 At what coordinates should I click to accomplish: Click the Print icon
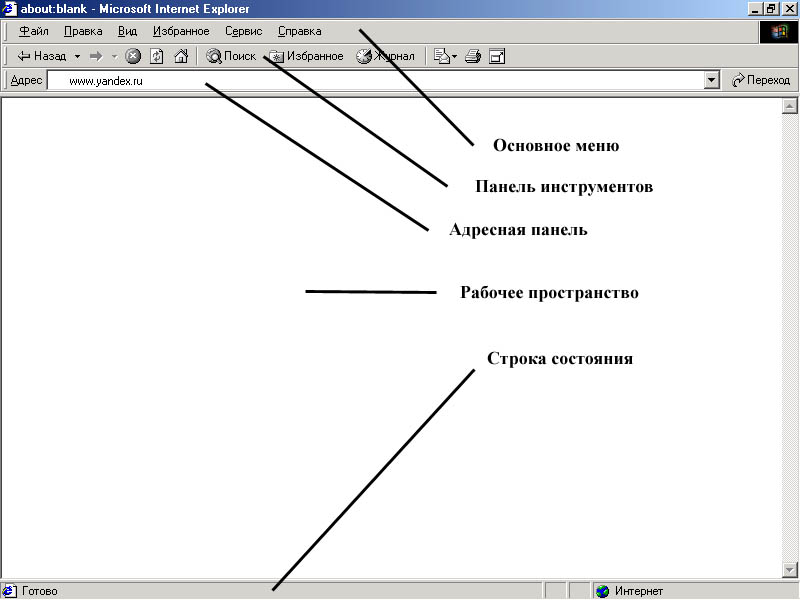click(x=473, y=56)
